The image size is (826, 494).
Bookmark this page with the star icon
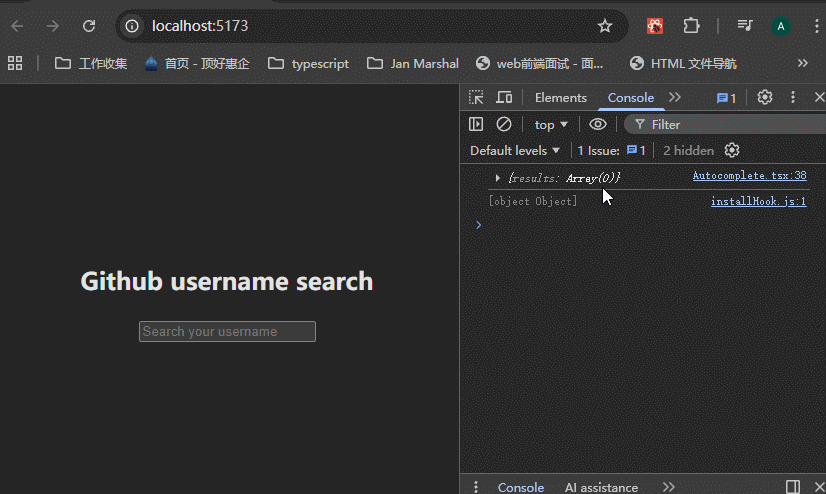click(x=605, y=26)
